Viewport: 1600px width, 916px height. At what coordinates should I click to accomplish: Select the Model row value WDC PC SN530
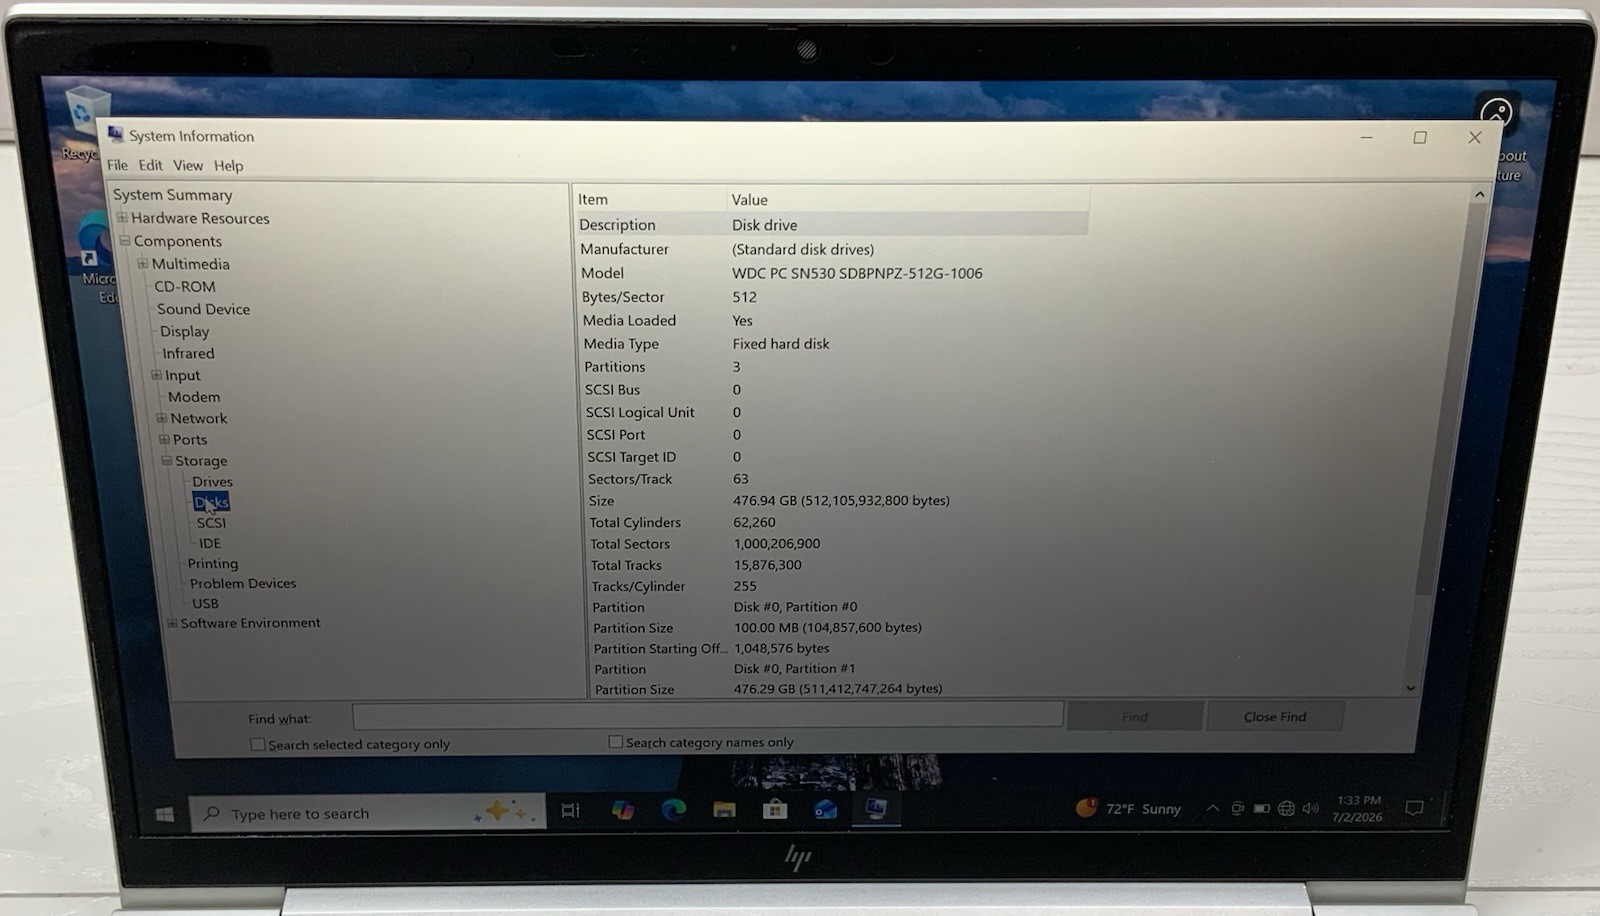click(857, 273)
